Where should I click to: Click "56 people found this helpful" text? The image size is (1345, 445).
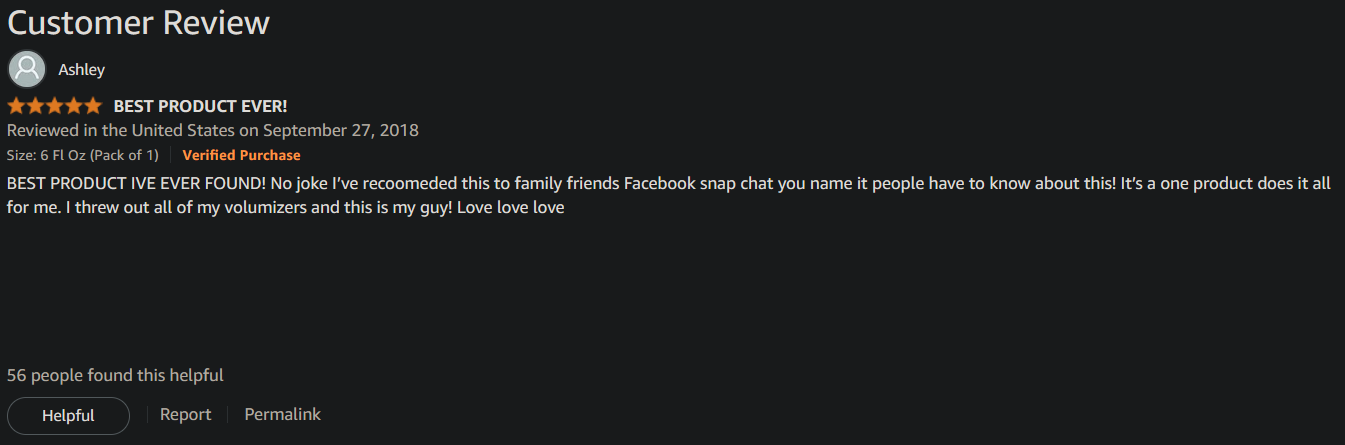115,376
